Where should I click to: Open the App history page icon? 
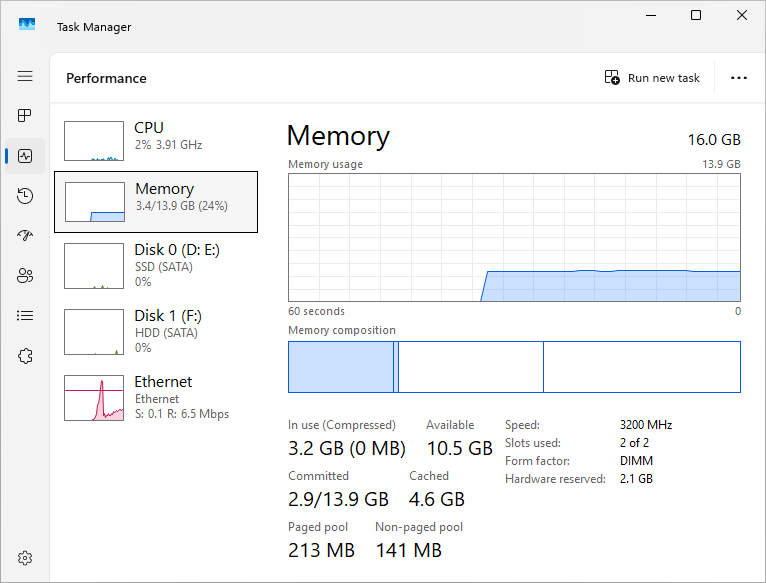click(25, 195)
